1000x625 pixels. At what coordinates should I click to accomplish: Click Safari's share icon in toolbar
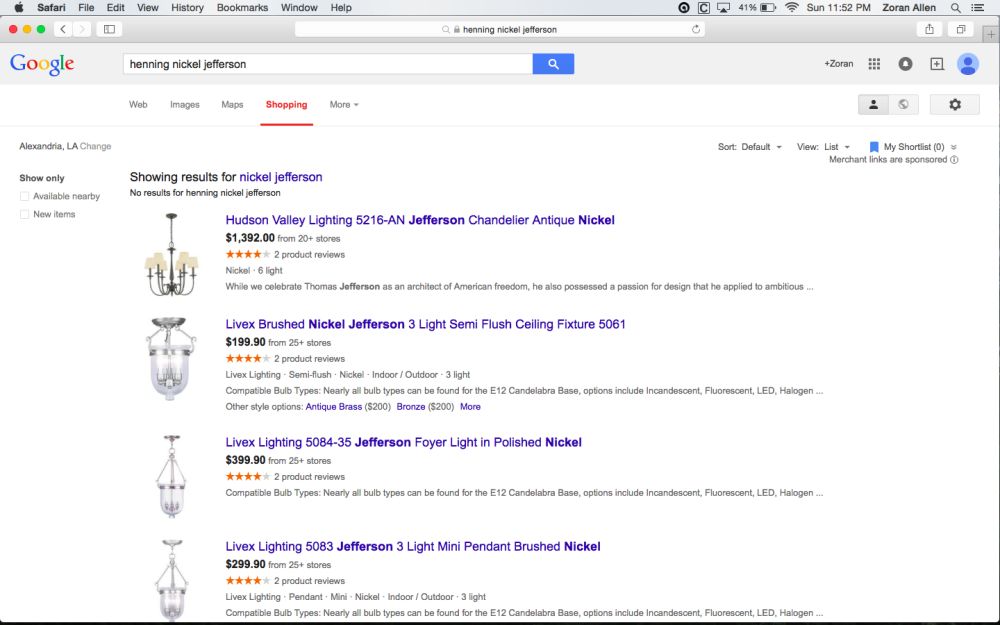[x=929, y=29]
